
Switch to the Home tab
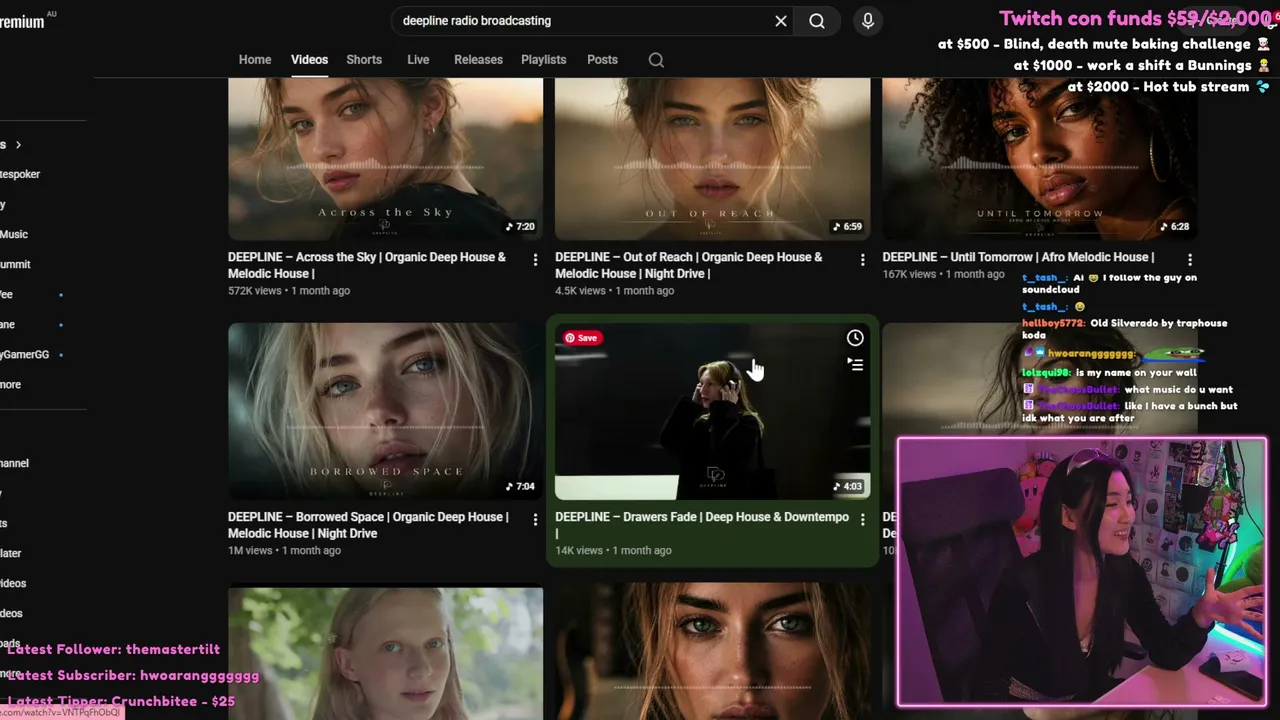pos(255,60)
